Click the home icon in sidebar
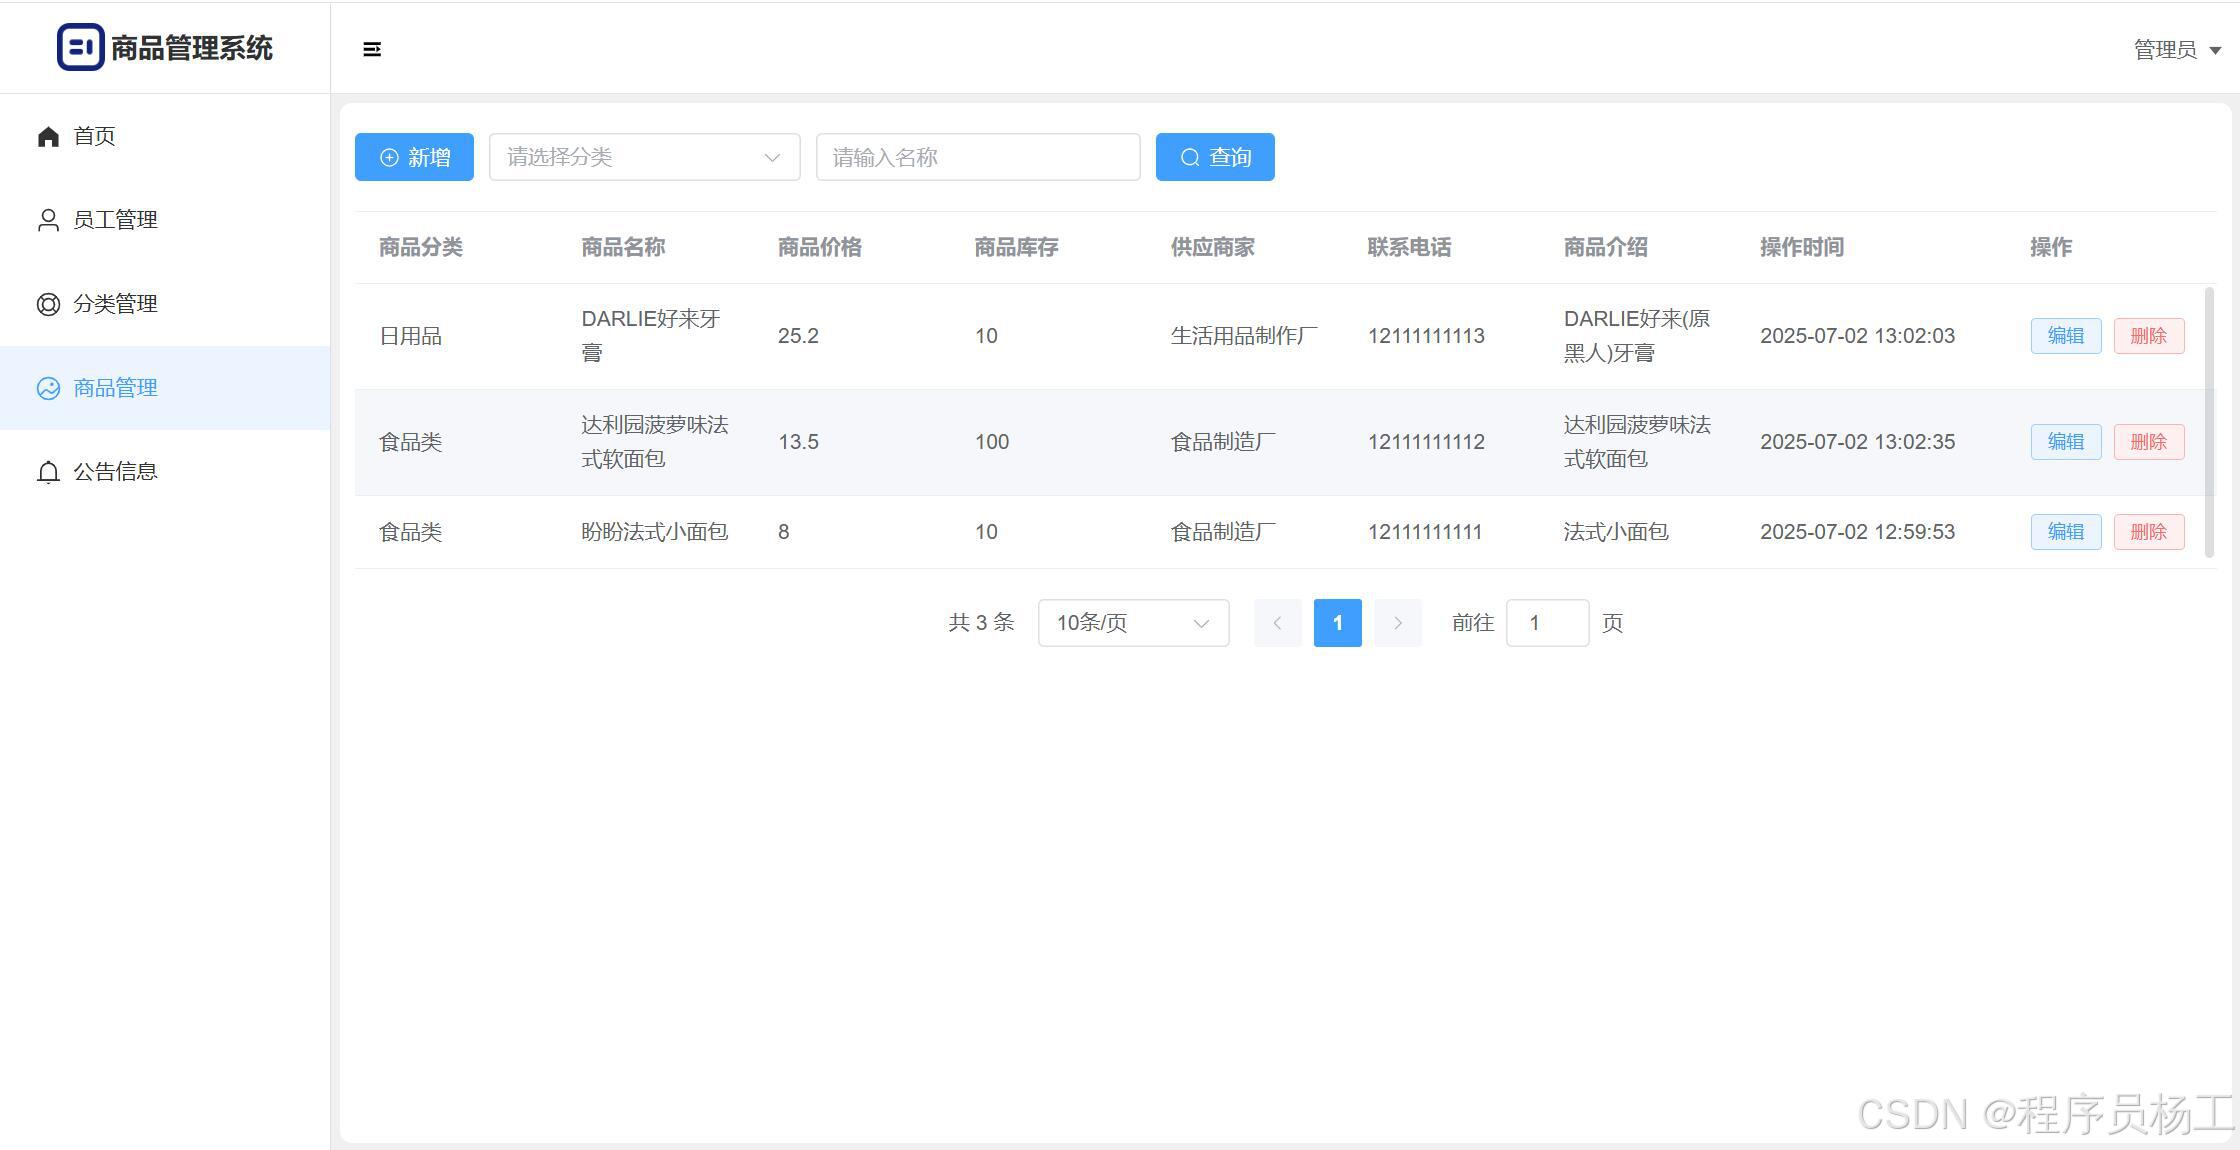Viewport: 2240px width, 1150px height. [x=48, y=136]
